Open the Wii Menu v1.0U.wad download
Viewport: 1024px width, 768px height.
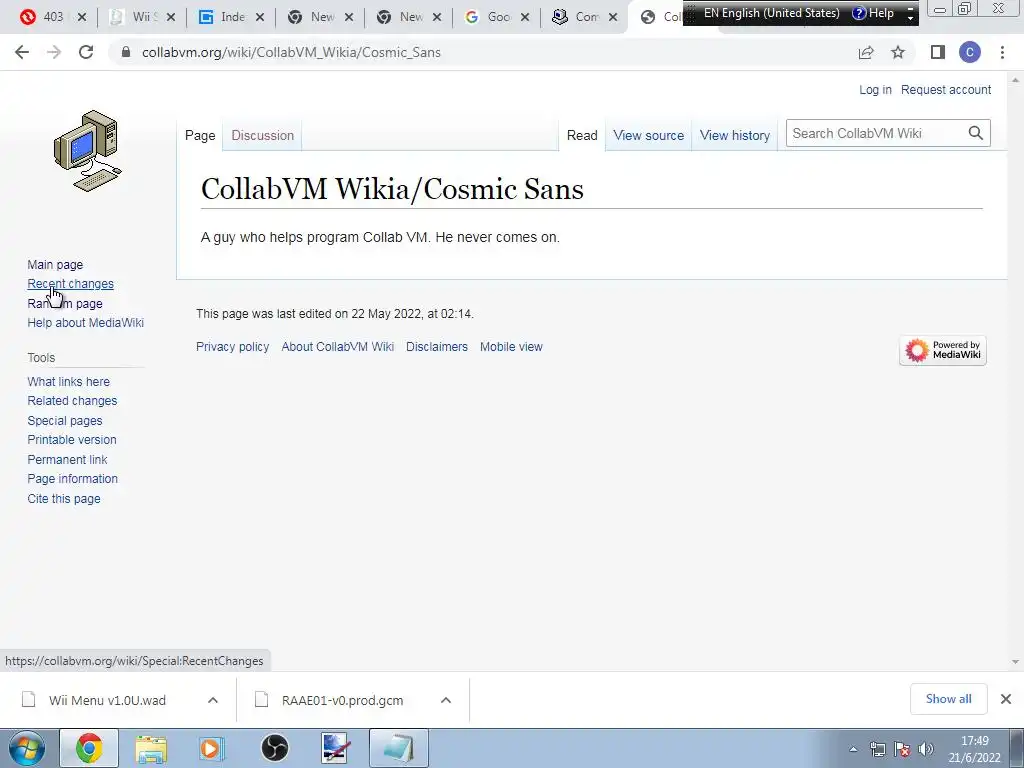pos(107,700)
